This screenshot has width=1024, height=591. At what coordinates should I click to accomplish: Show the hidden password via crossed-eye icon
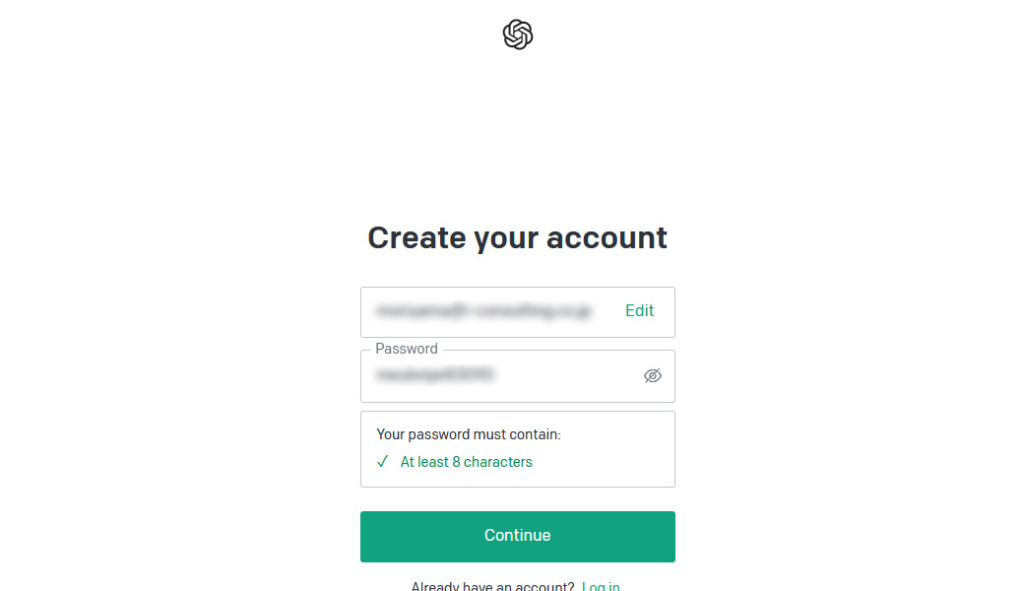(x=652, y=376)
